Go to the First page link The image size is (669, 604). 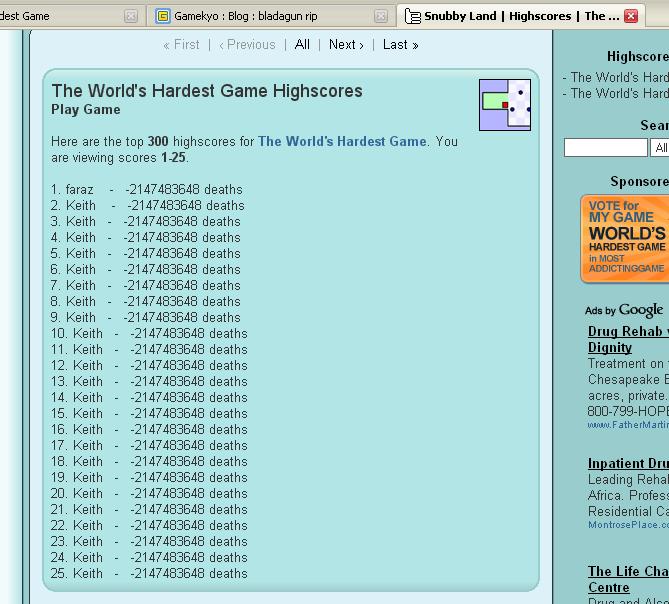point(181,45)
